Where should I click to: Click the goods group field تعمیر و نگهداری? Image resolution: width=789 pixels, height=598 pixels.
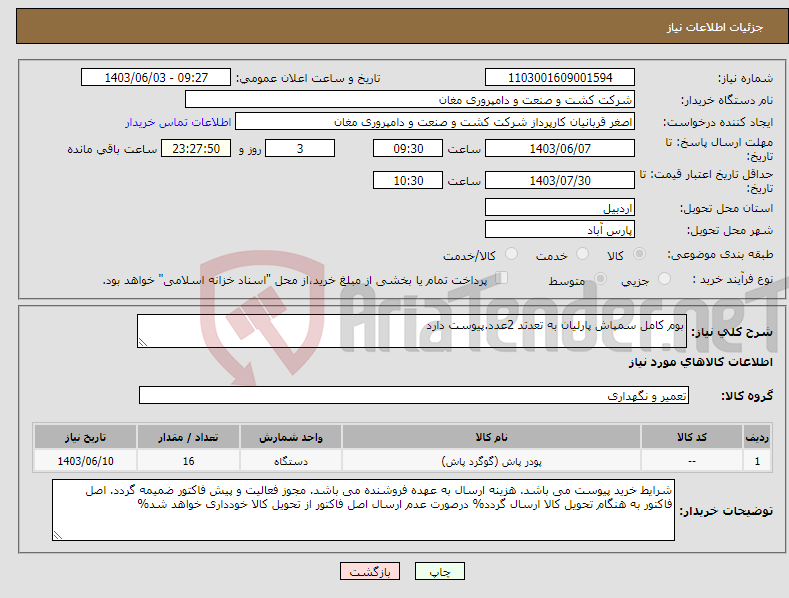(414, 396)
